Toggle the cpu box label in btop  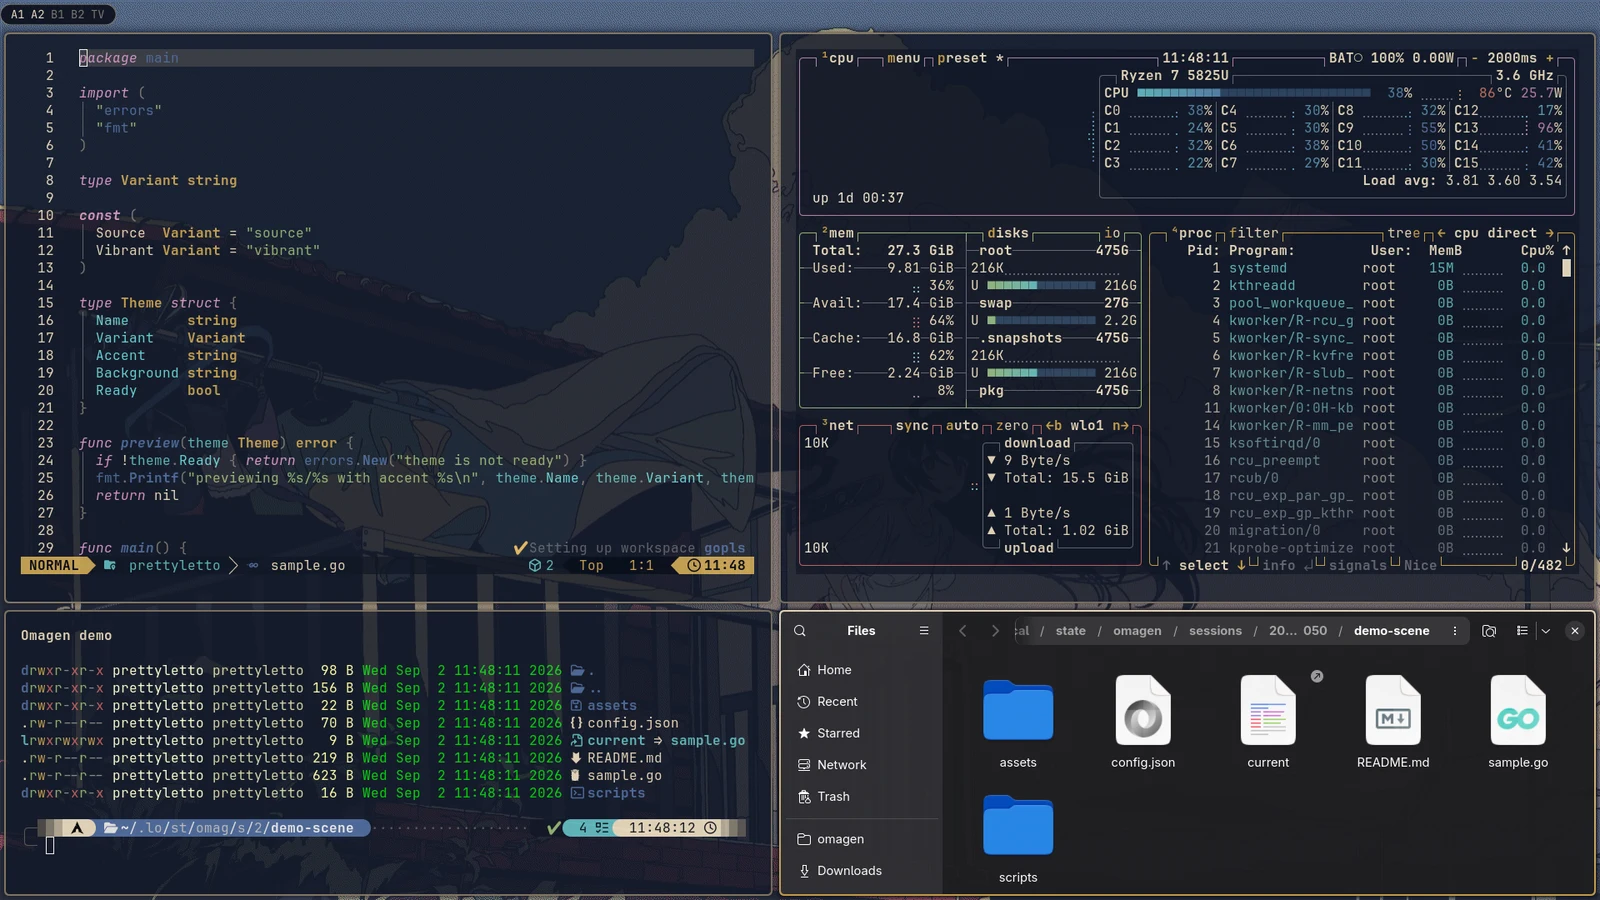[x=838, y=58]
